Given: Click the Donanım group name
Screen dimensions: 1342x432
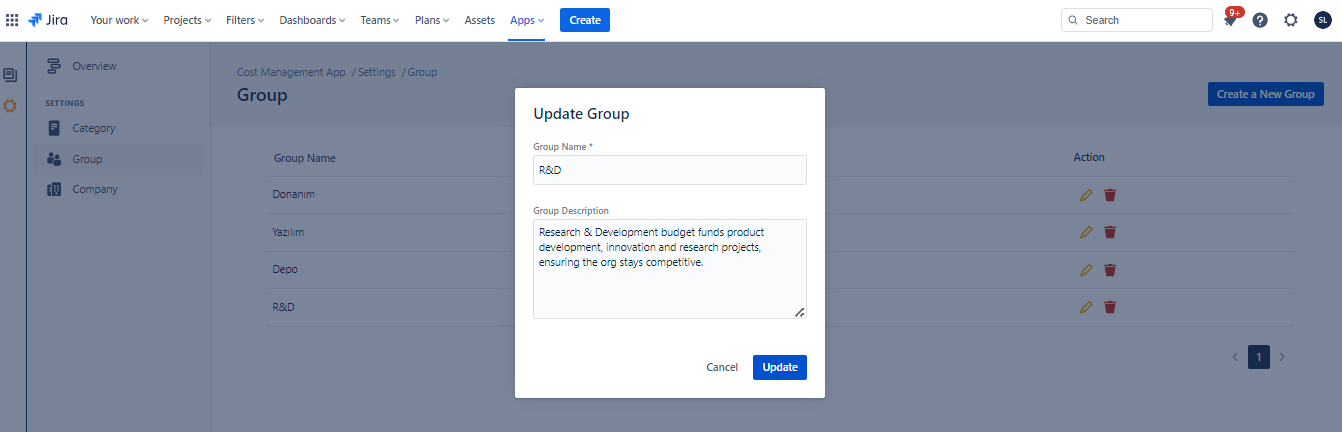Looking at the screenshot, I should (x=294, y=194).
